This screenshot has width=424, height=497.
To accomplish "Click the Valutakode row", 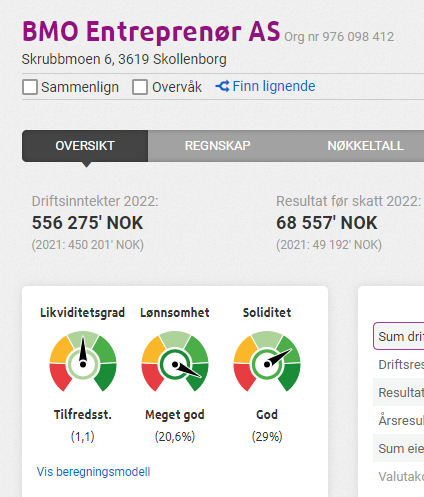I will click(x=399, y=476).
